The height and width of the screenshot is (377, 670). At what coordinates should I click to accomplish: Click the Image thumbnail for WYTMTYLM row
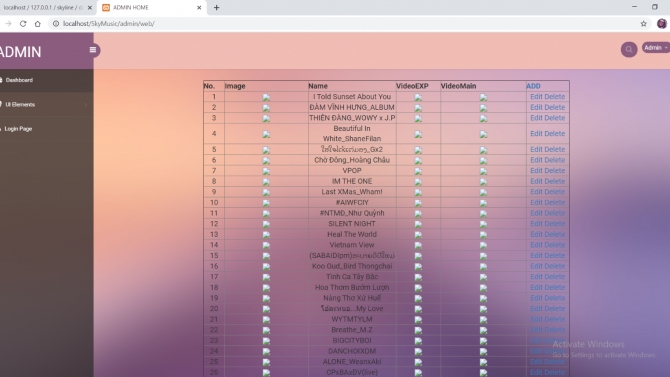click(266, 320)
